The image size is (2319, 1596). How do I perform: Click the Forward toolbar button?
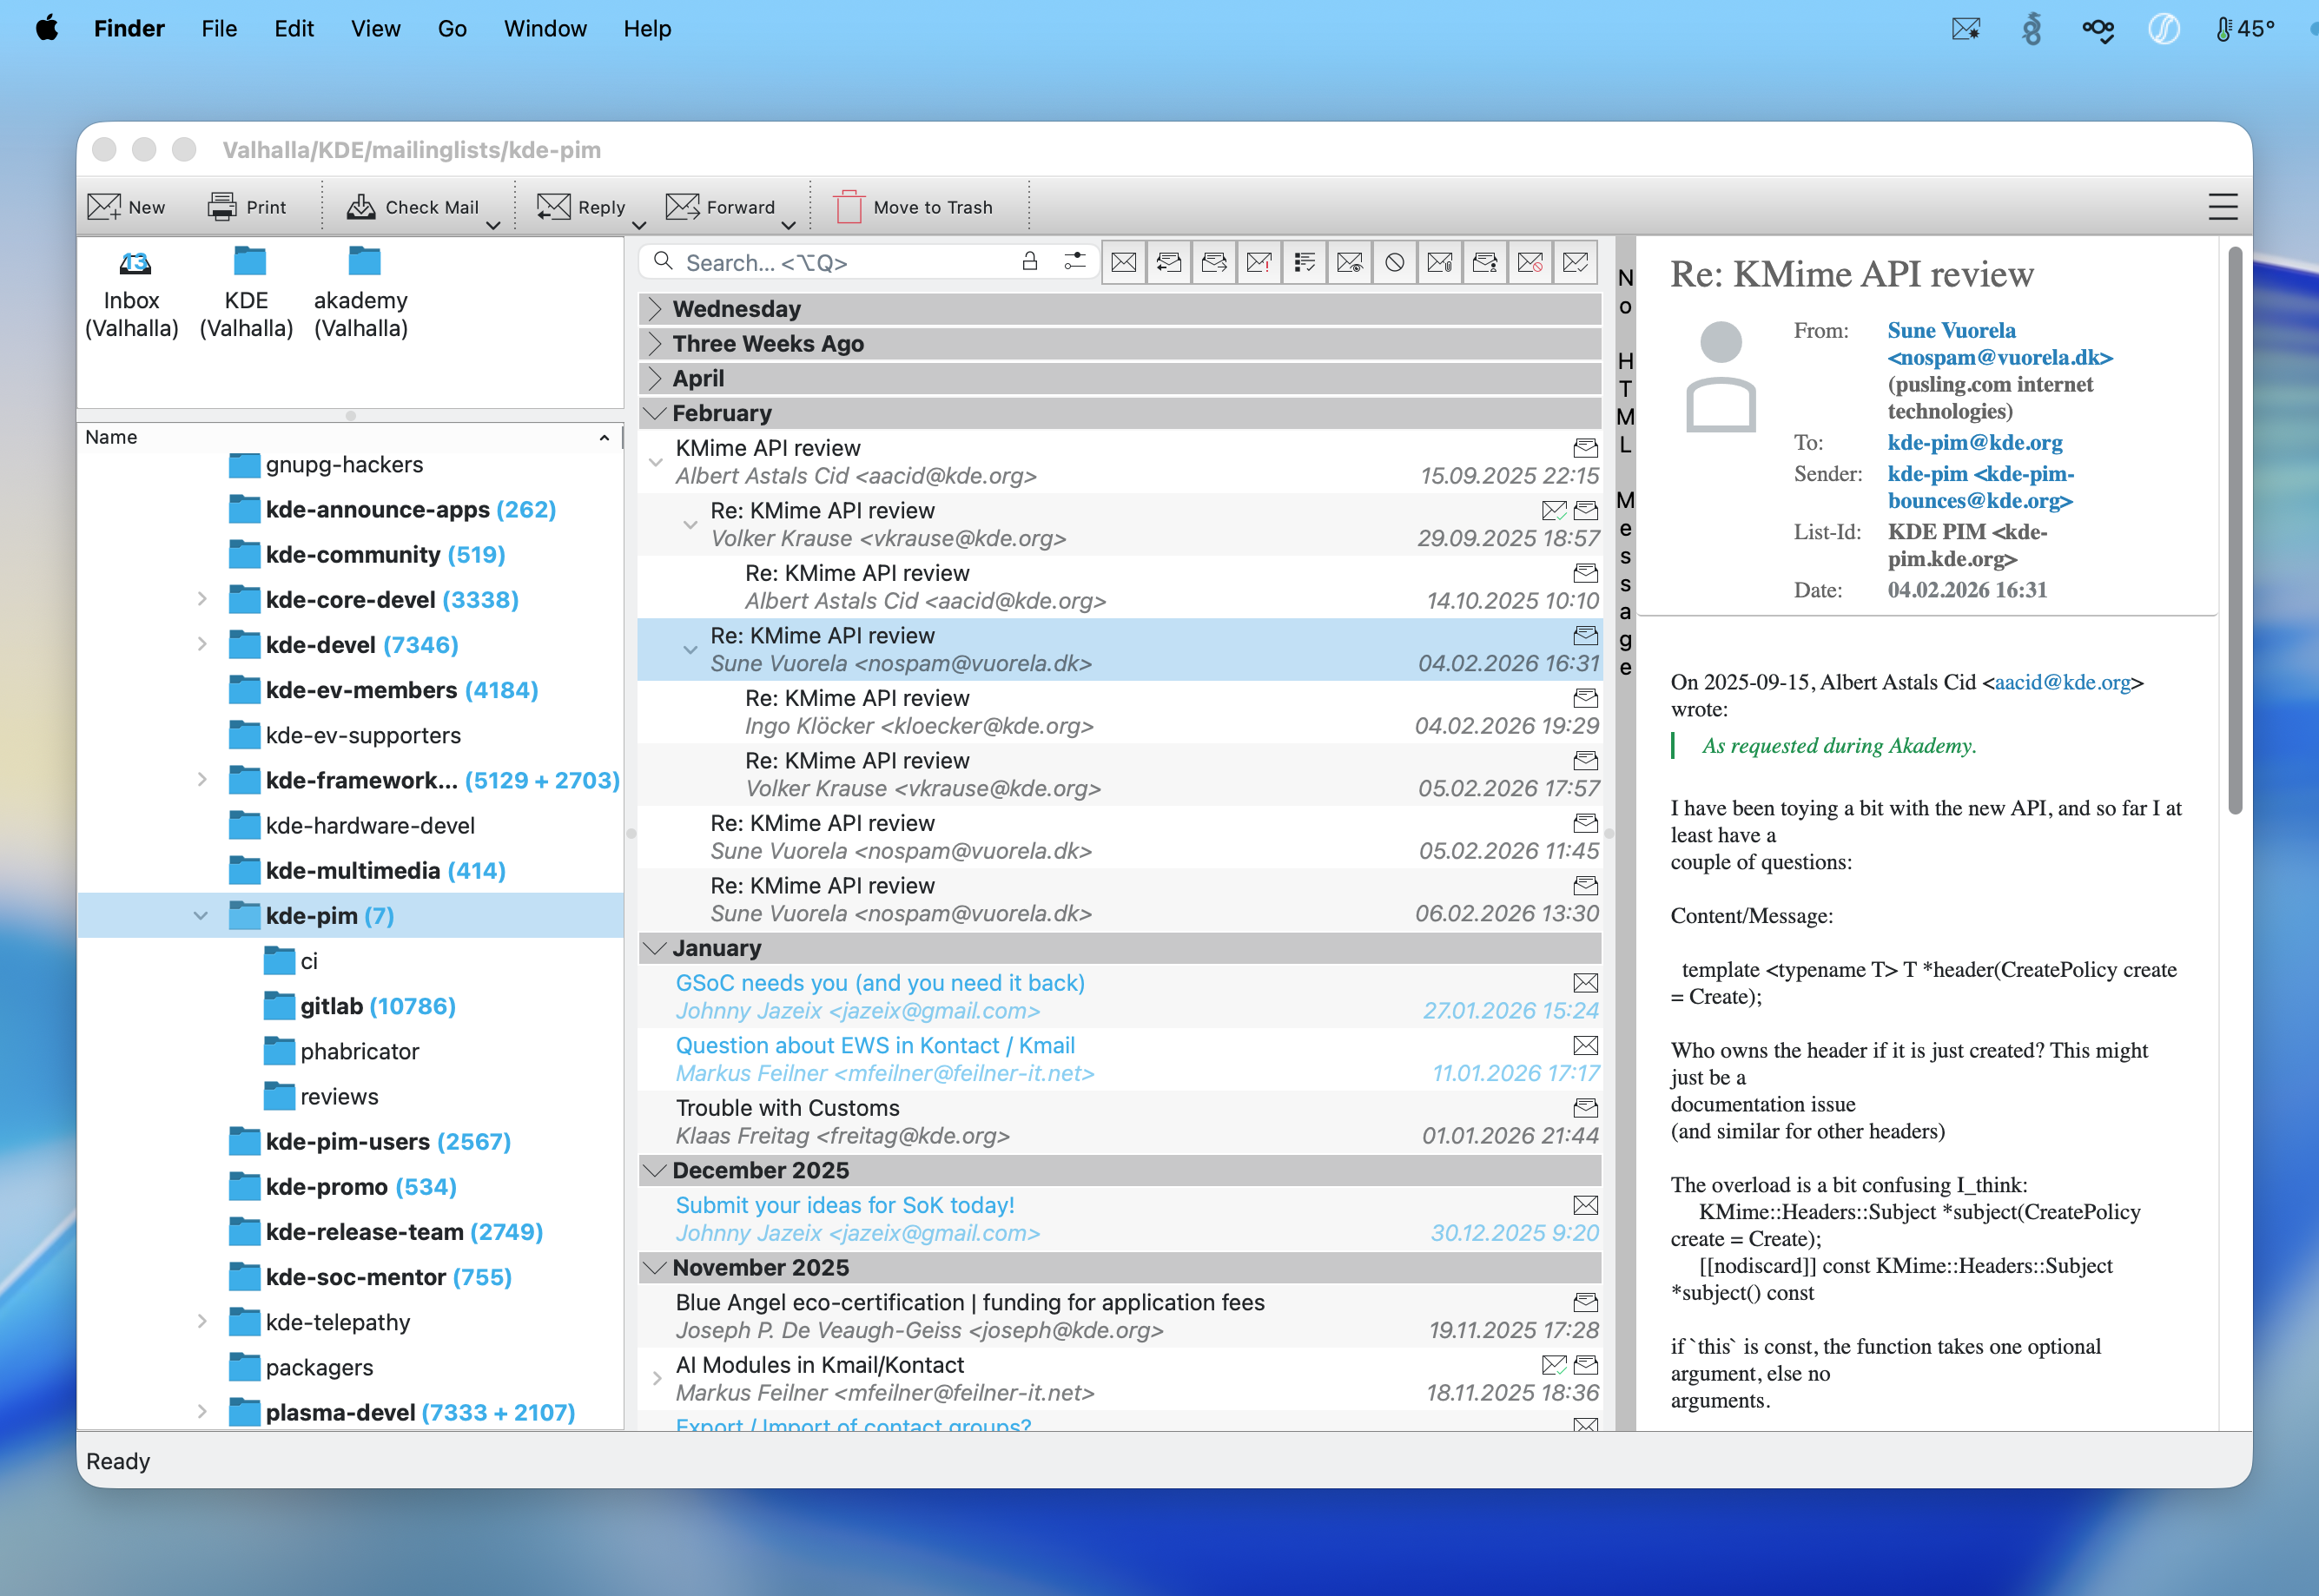(x=721, y=207)
